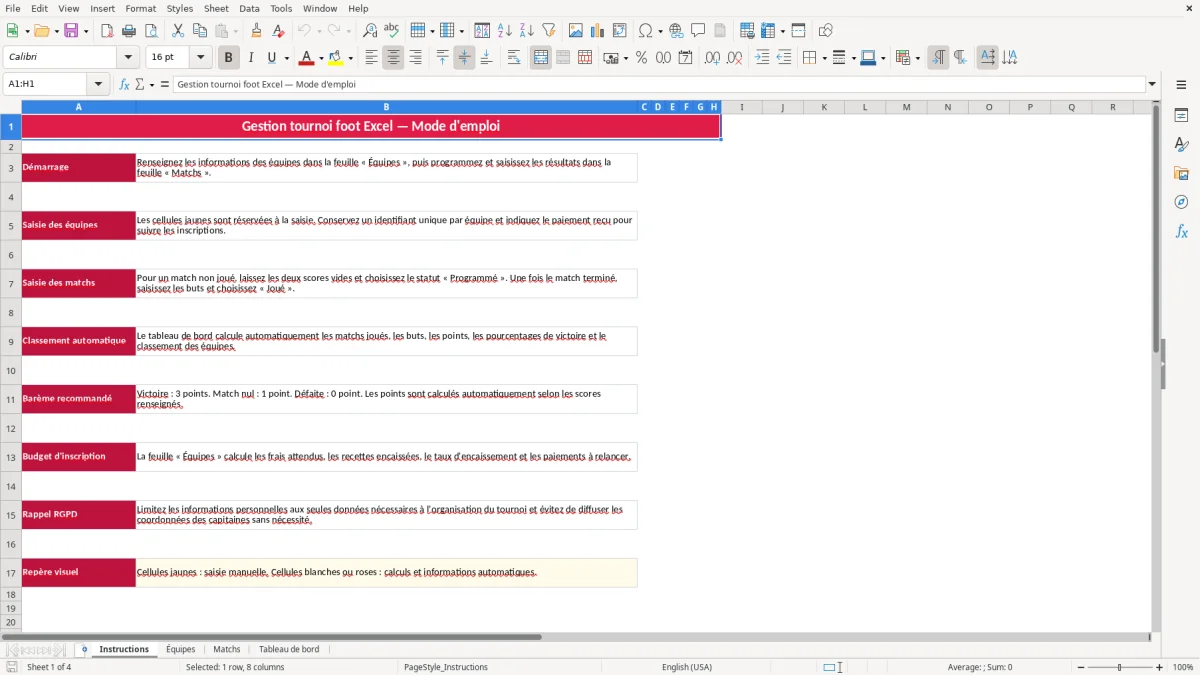Open Function Wizard next to the Name Box
1200x675 pixels.
125,84
